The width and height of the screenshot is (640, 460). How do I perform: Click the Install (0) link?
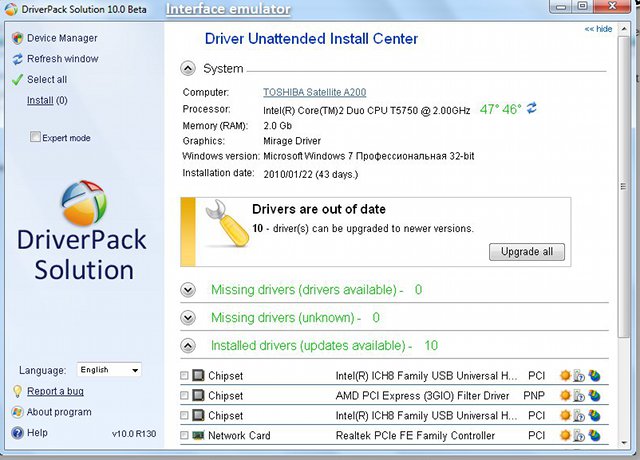pyautogui.click(x=47, y=100)
